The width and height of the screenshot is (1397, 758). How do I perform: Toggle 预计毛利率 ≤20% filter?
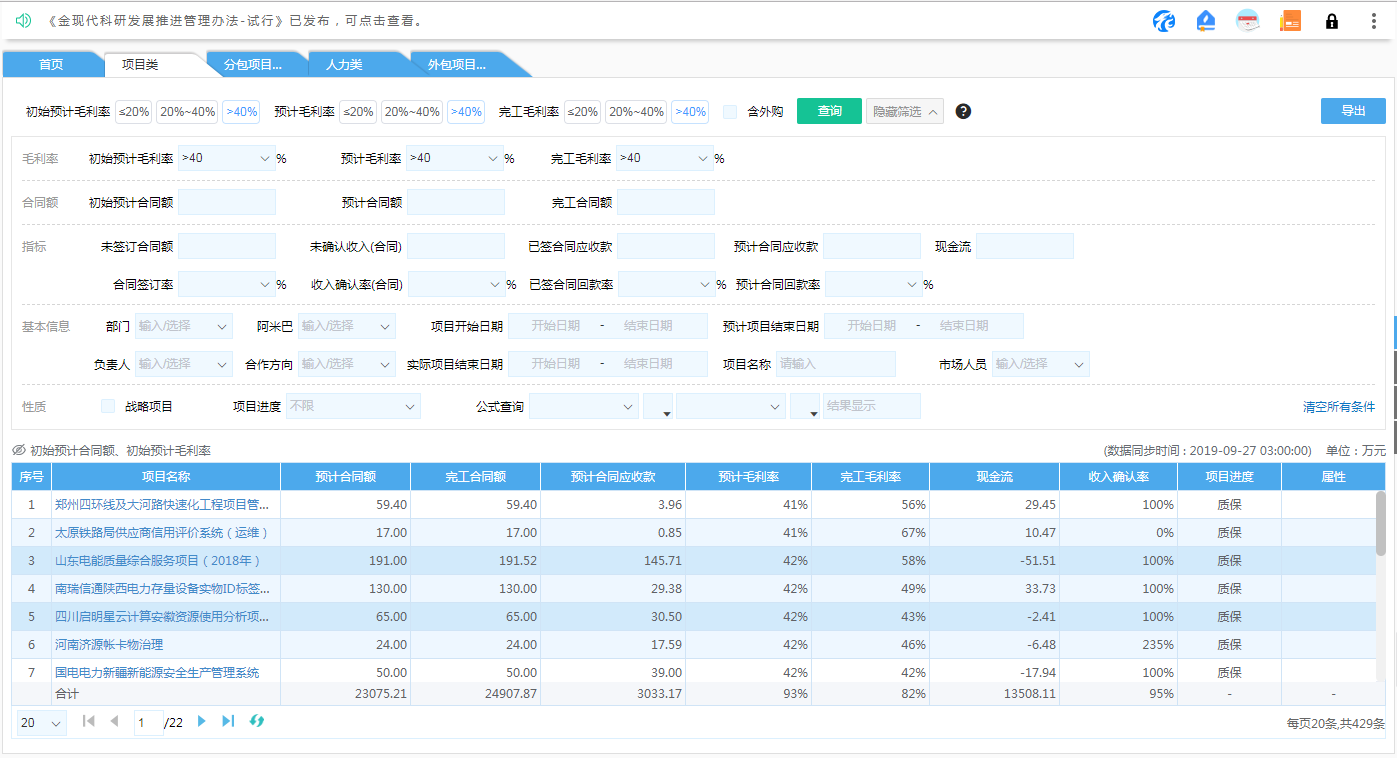coord(358,112)
